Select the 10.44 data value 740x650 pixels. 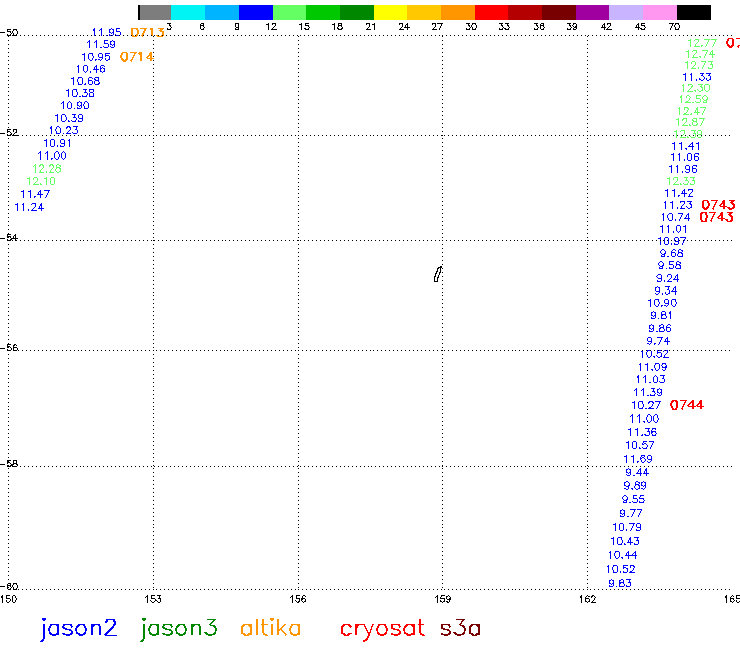point(622,556)
